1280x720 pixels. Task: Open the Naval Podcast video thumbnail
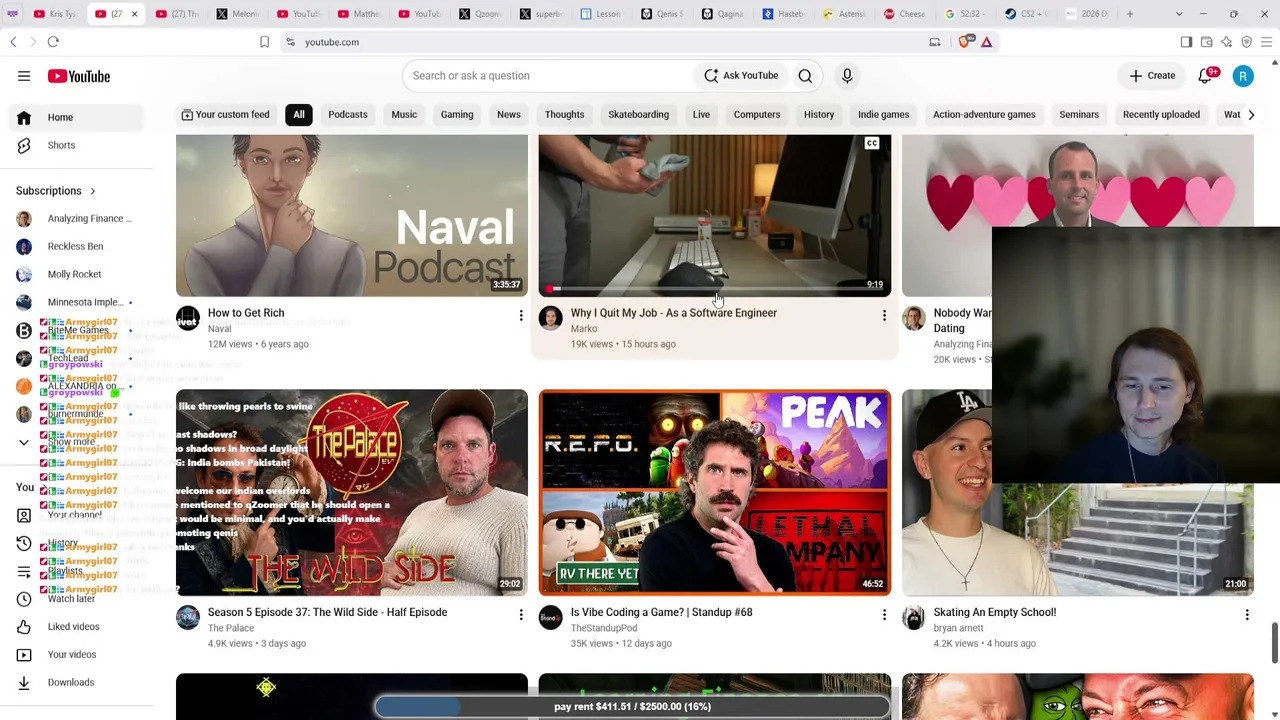tap(352, 215)
